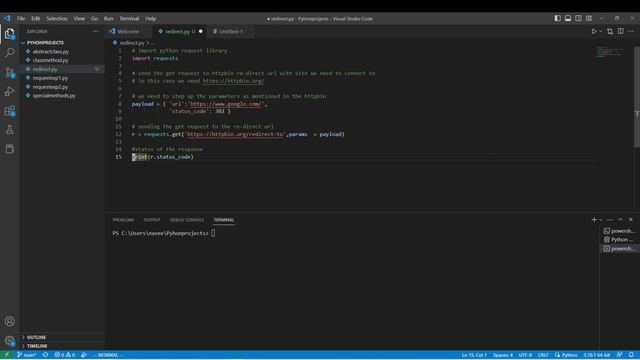Open the Run menu

click(x=108, y=18)
